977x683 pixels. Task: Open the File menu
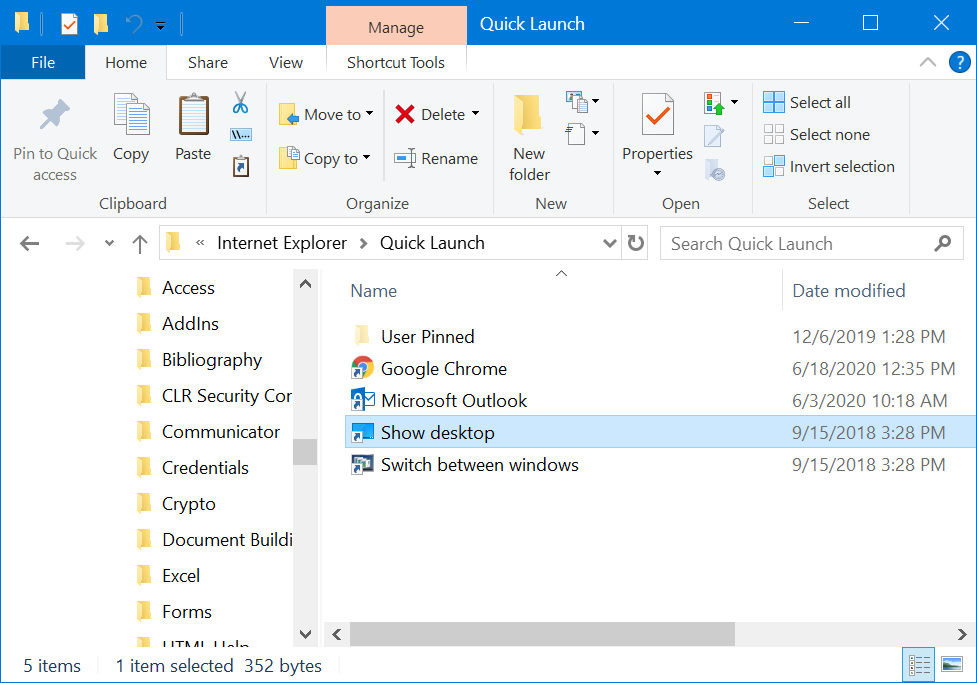(43, 62)
